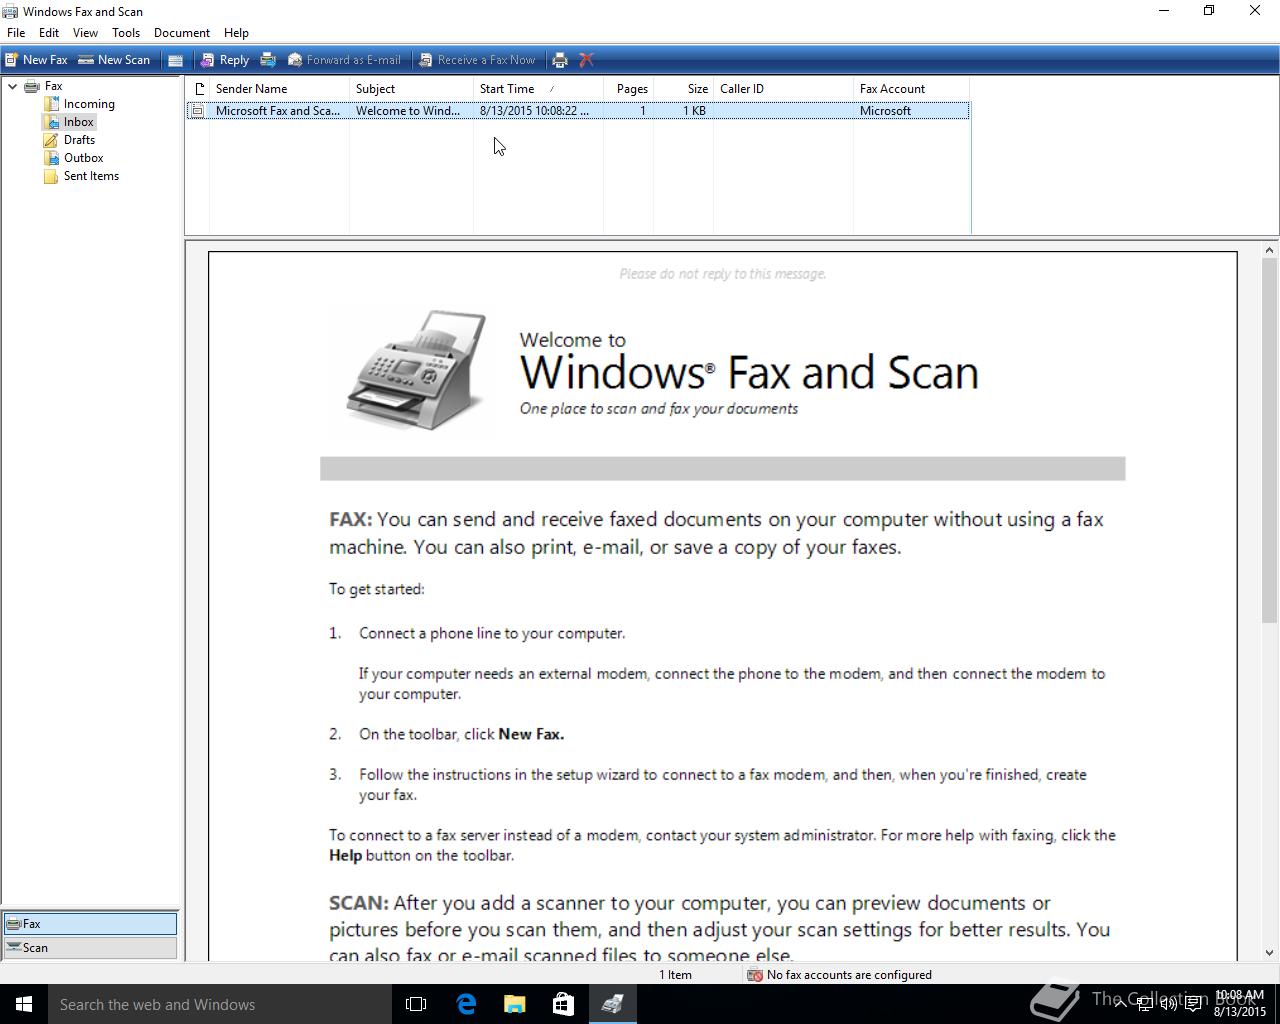1280x1024 pixels.
Task: Sort by Subject column header
Action: tap(411, 89)
